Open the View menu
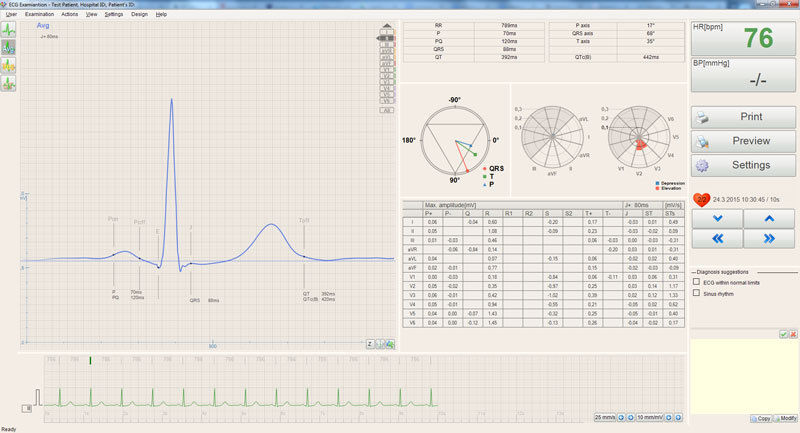Viewport: 800px width, 433px height. pyautogui.click(x=91, y=14)
